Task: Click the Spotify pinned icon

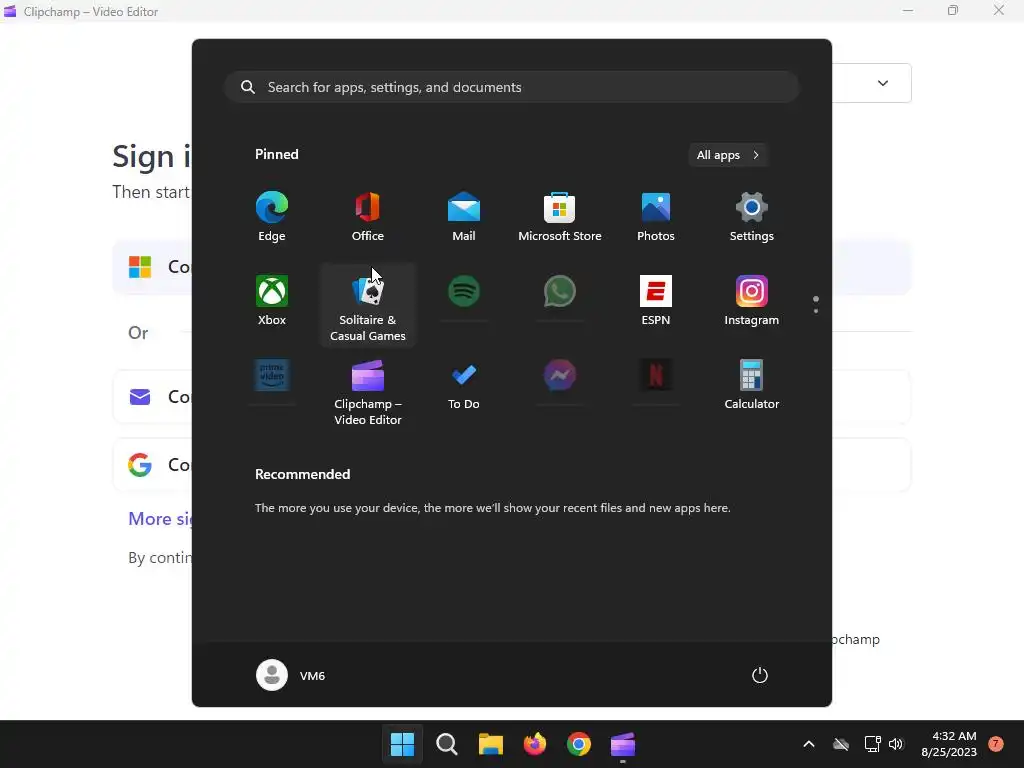Action: click(464, 291)
